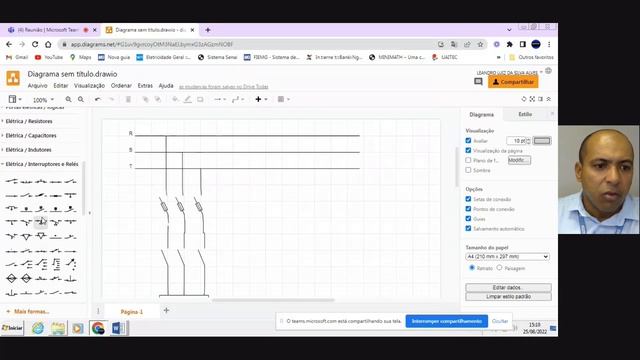Open the connection arrow style dropdown
Viewport: 640px width, 360px height.
[220, 99]
